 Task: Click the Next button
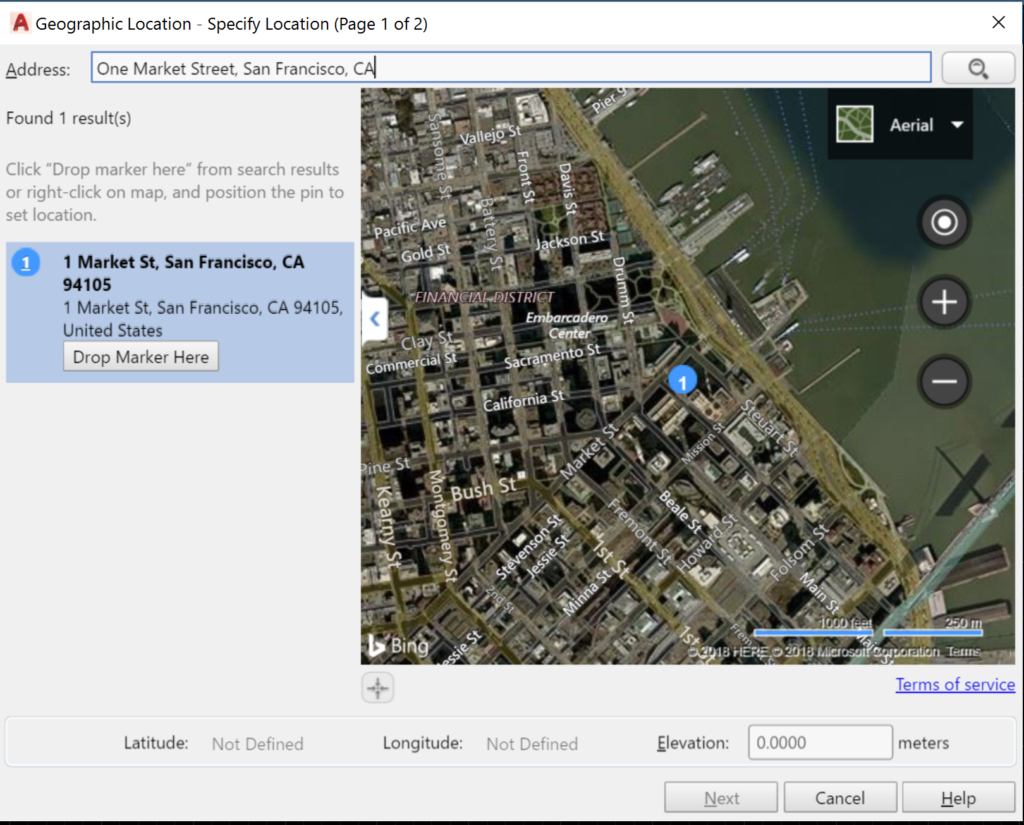721,797
